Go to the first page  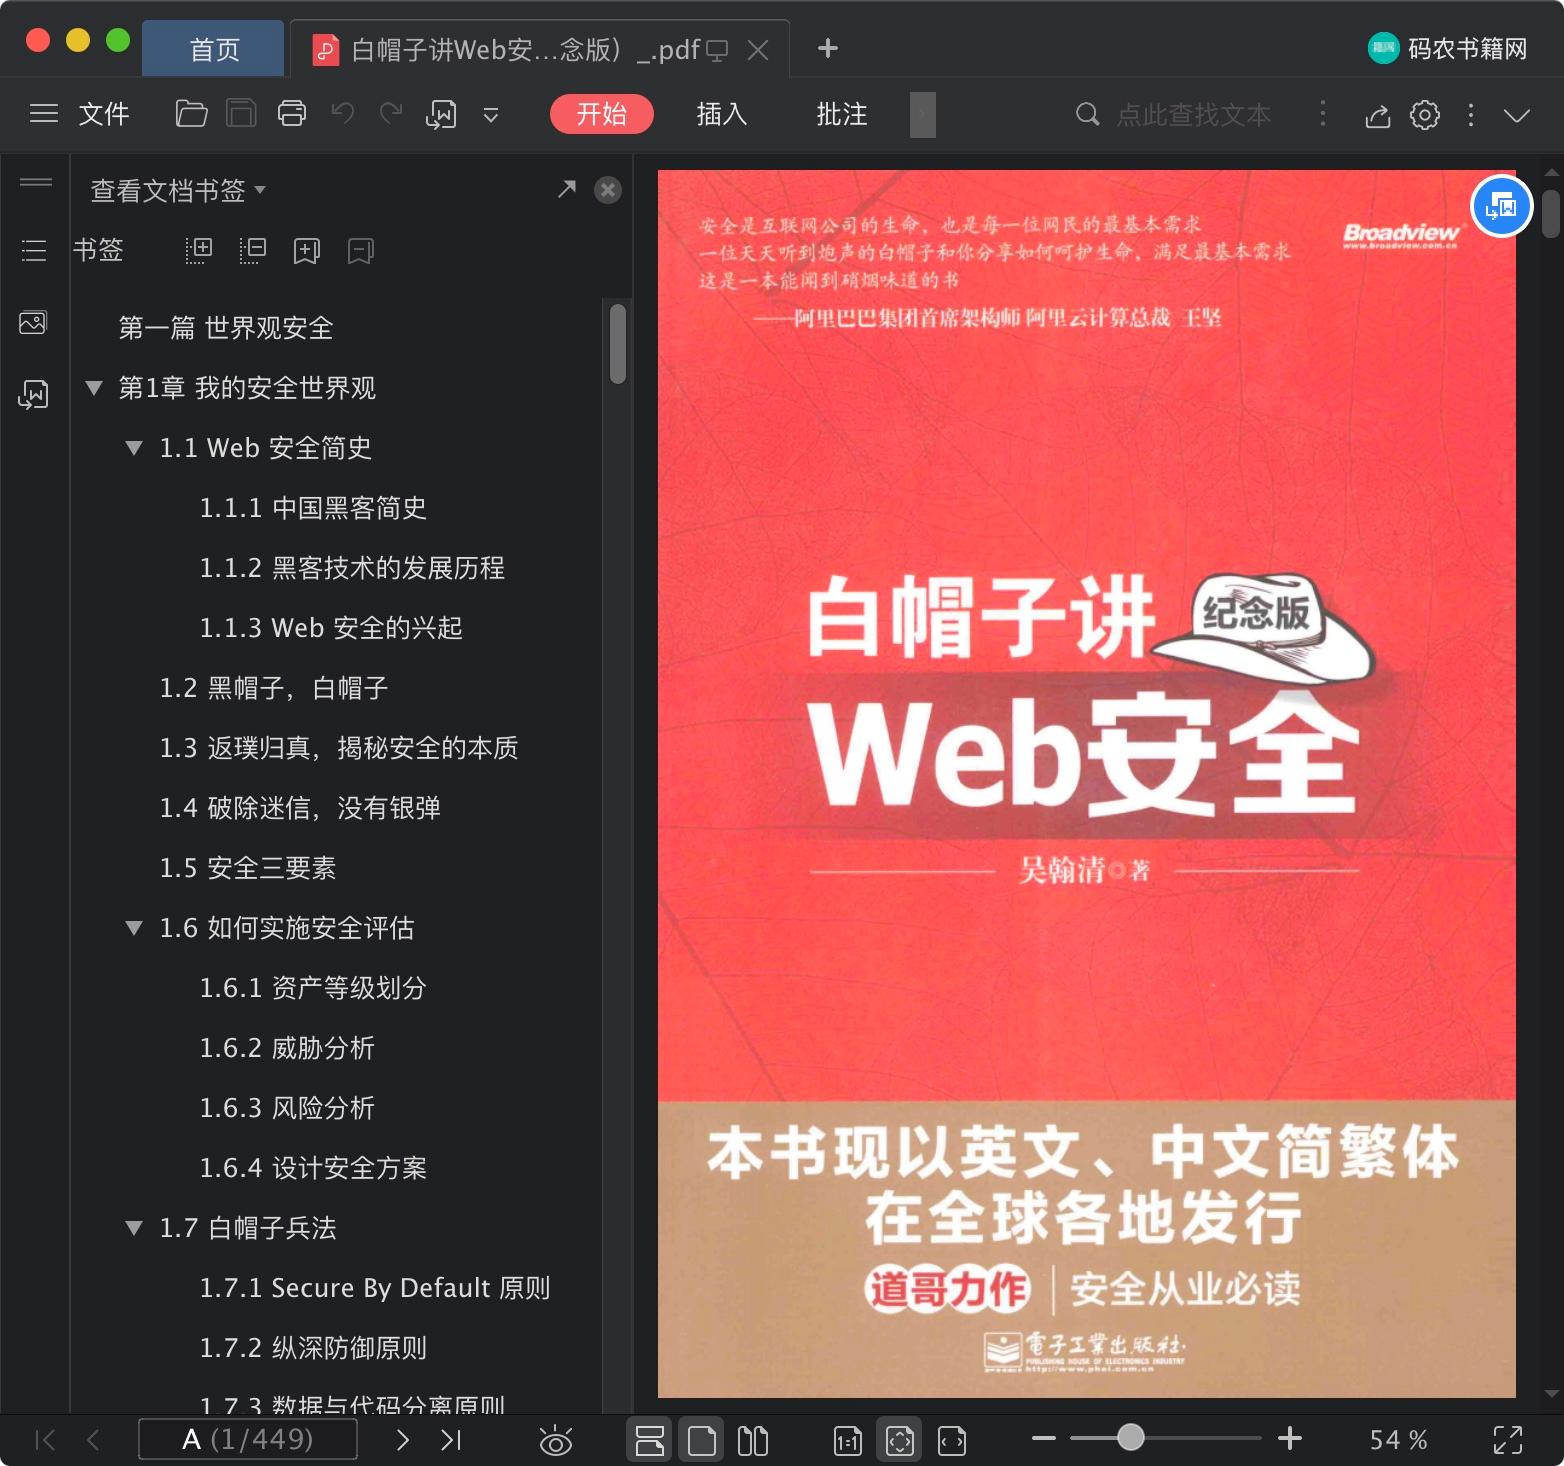click(x=45, y=1440)
